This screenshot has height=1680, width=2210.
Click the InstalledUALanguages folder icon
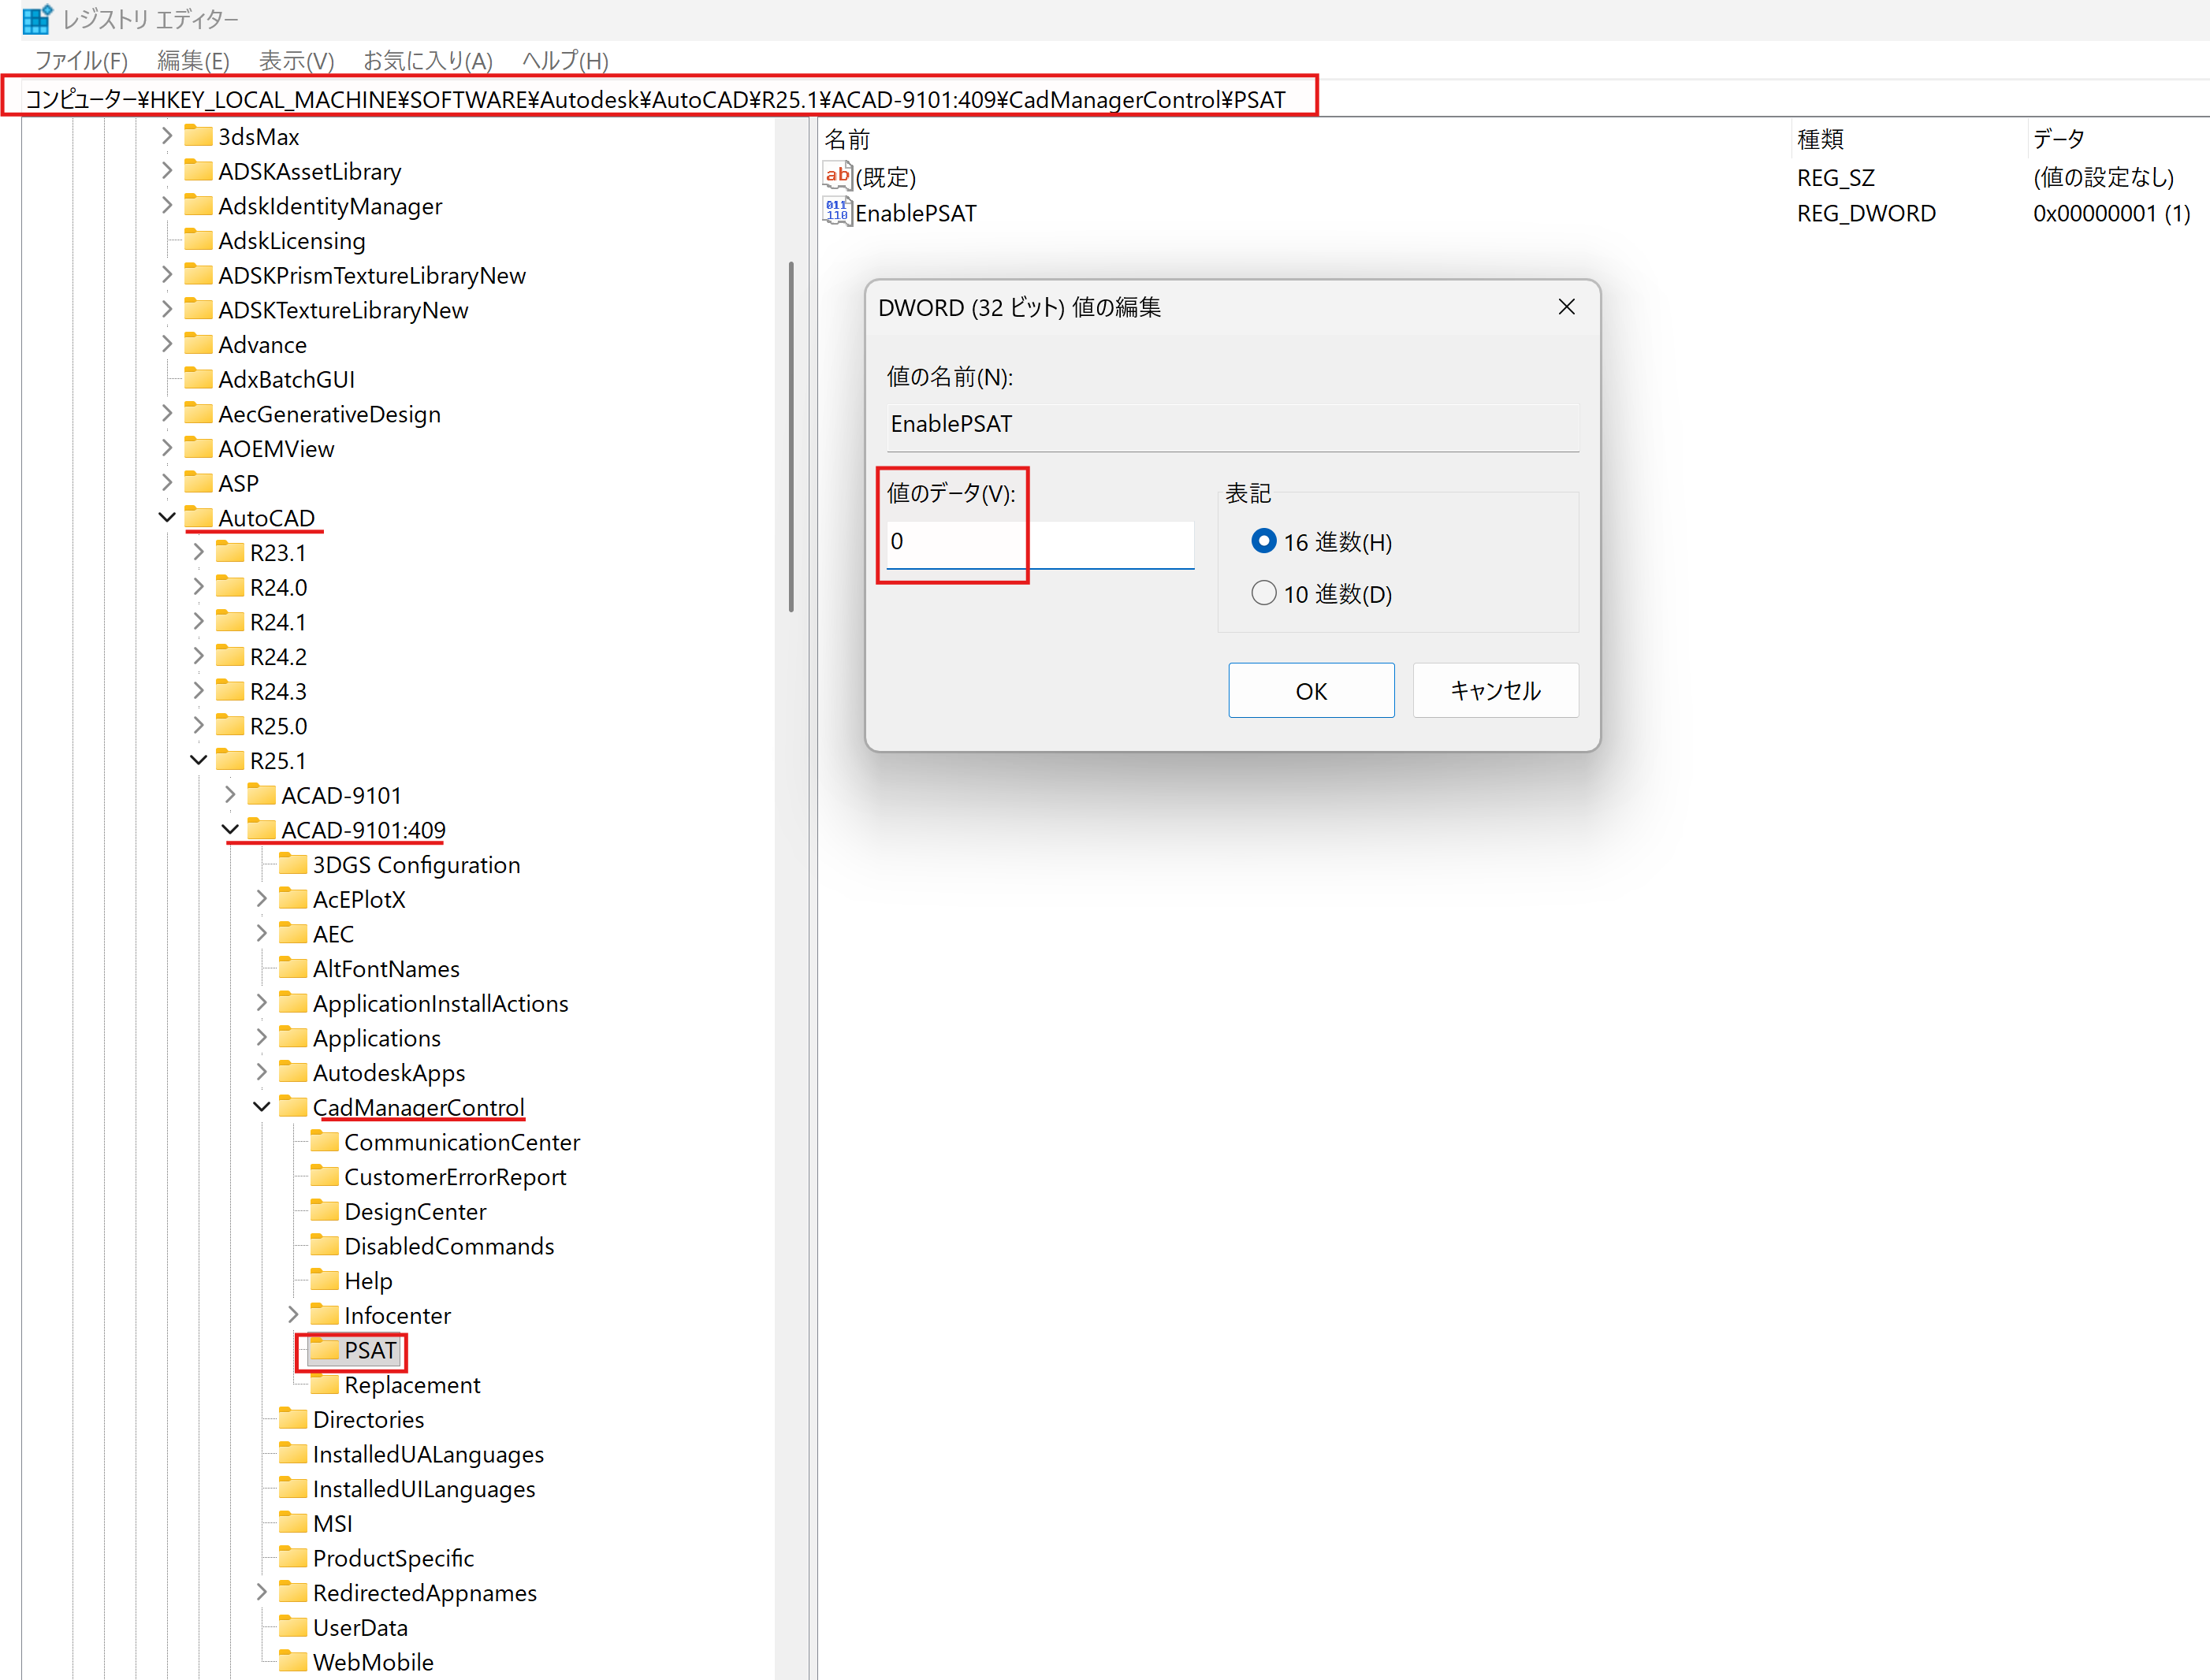tap(293, 1453)
